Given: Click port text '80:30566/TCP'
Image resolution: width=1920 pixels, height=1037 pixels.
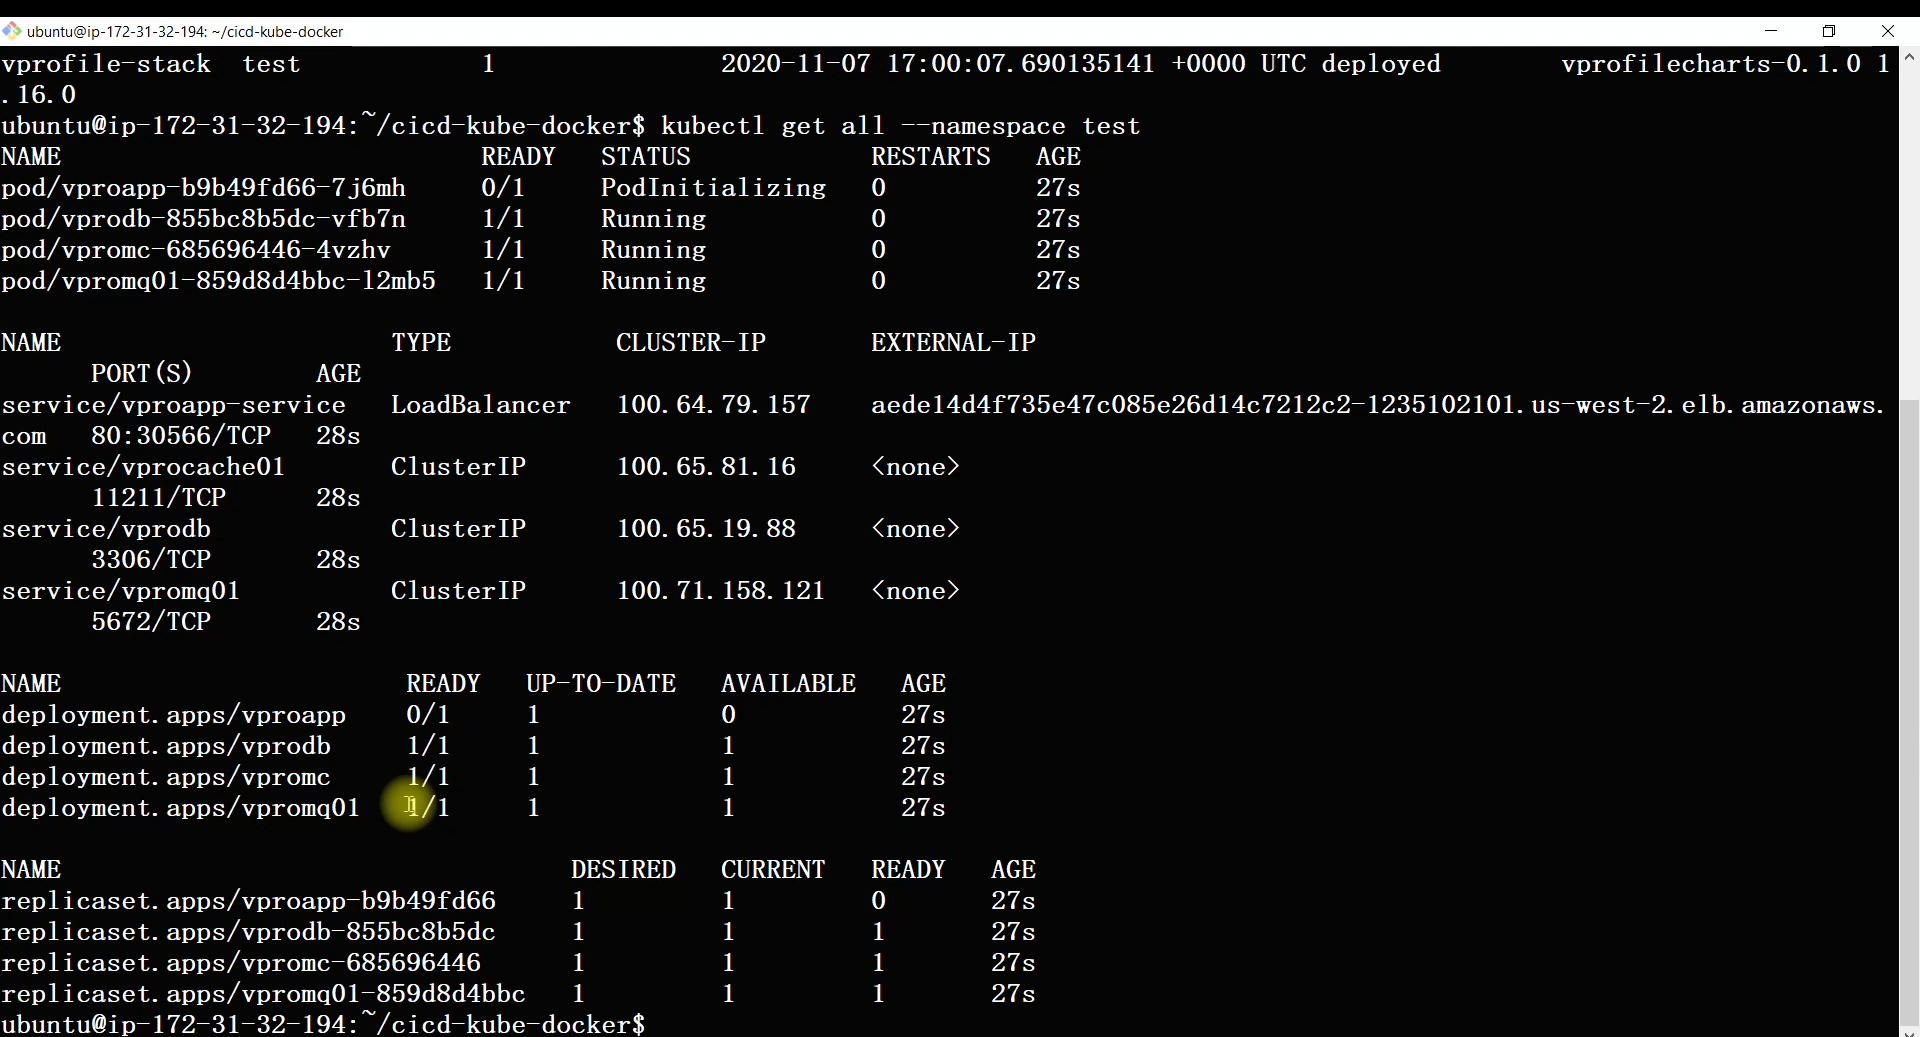Looking at the screenshot, I should click(x=181, y=436).
